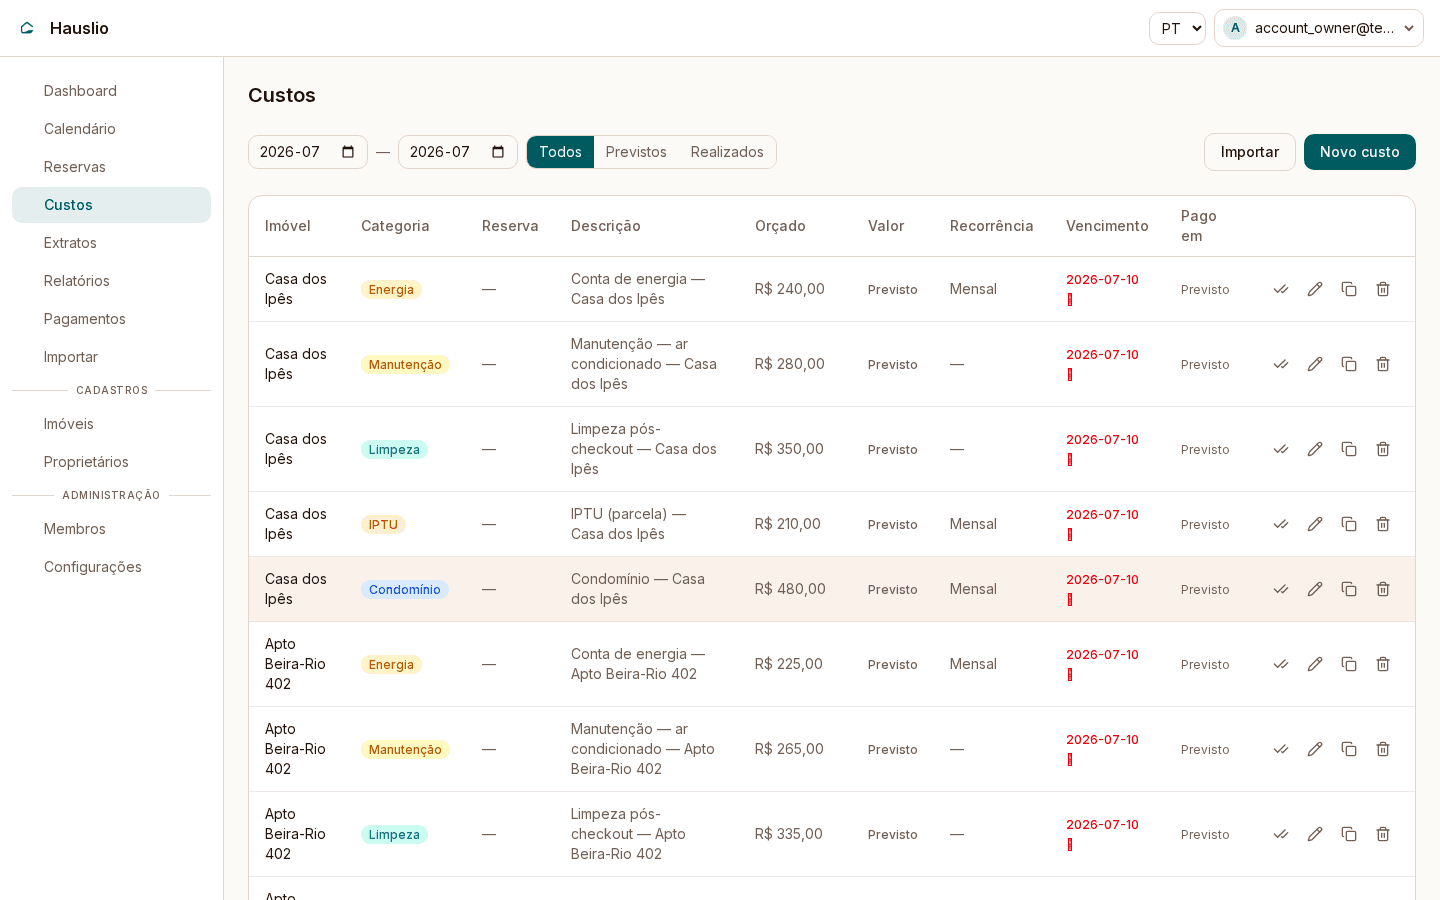Mark R$ 225,00 Energia cost as paid
Image resolution: width=1440 pixels, height=900 pixels.
click(1281, 664)
